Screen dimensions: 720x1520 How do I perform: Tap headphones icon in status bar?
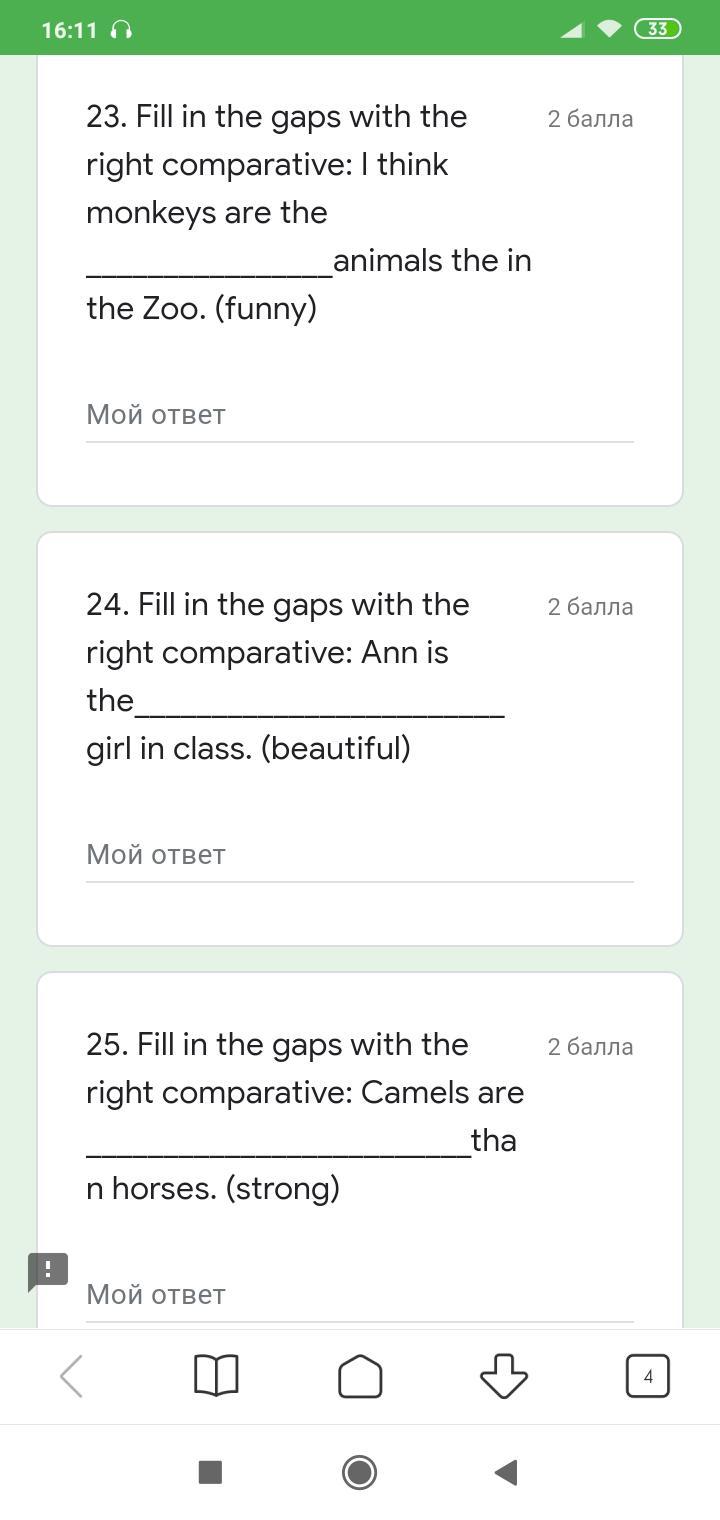[122, 30]
